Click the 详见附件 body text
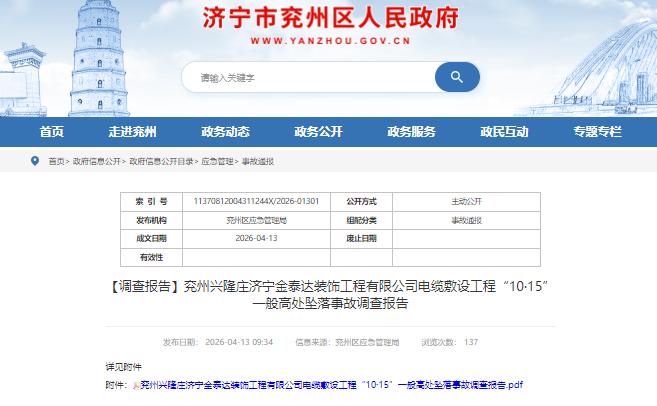 (x=124, y=367)
